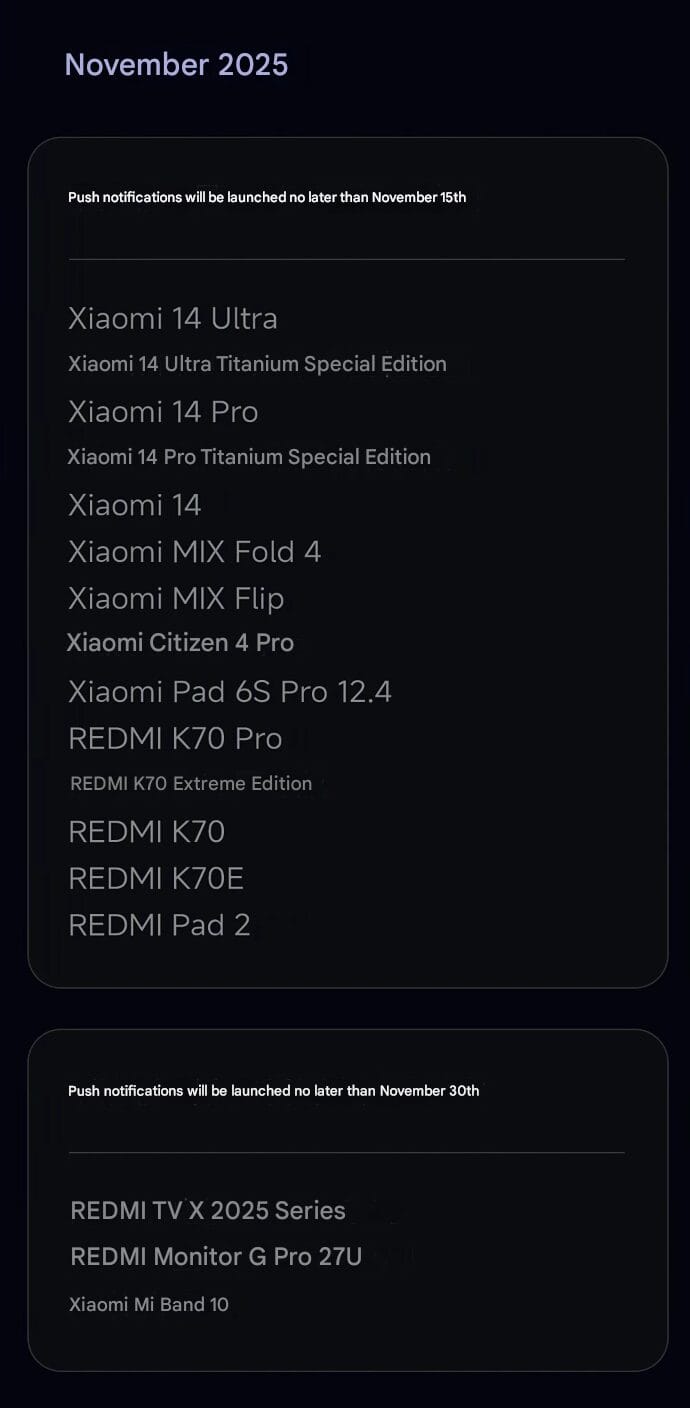Select Xiaomi Citizen 4 Pro
690x1408 pixels.
tap(180, 643)
